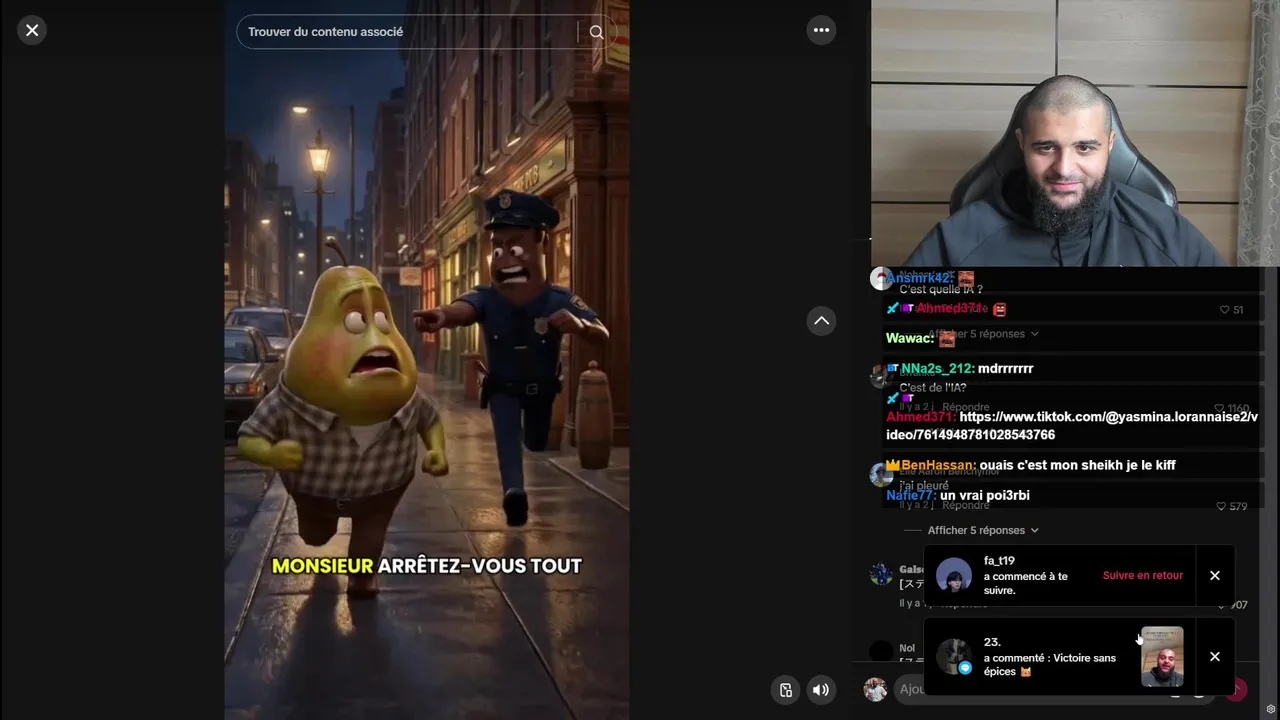This screenshot has width=1280, height=720.
Task: Open the three-dot more options menu
Action: point(821,30)
